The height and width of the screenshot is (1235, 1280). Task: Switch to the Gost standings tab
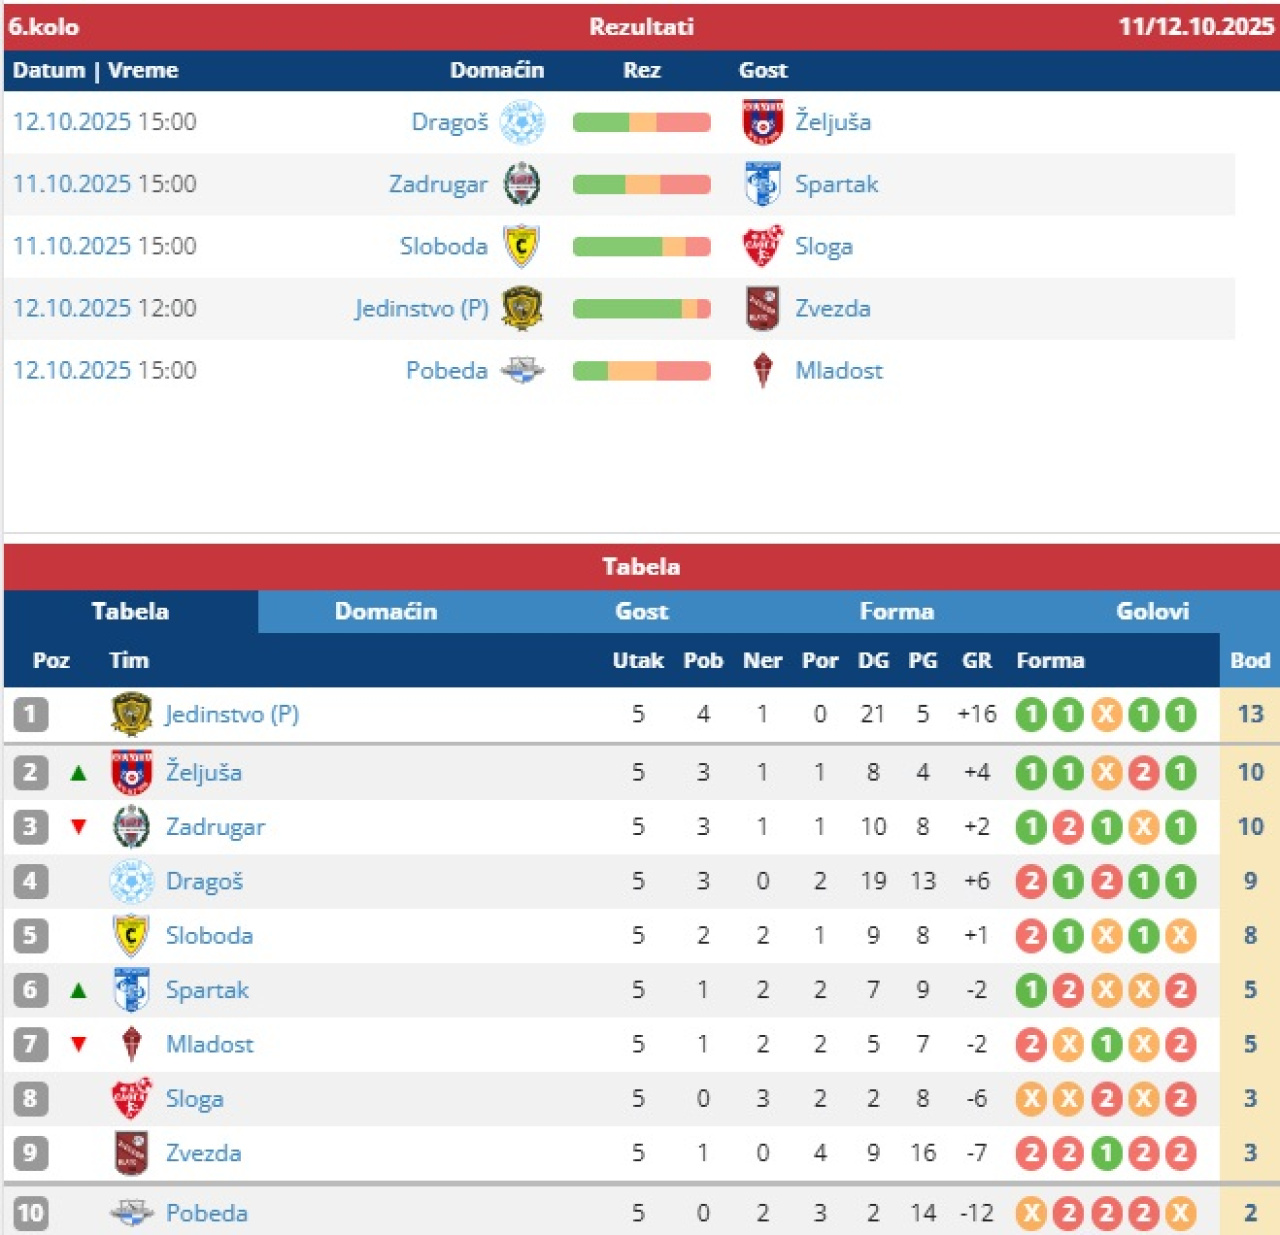click(x=641, y=611)
